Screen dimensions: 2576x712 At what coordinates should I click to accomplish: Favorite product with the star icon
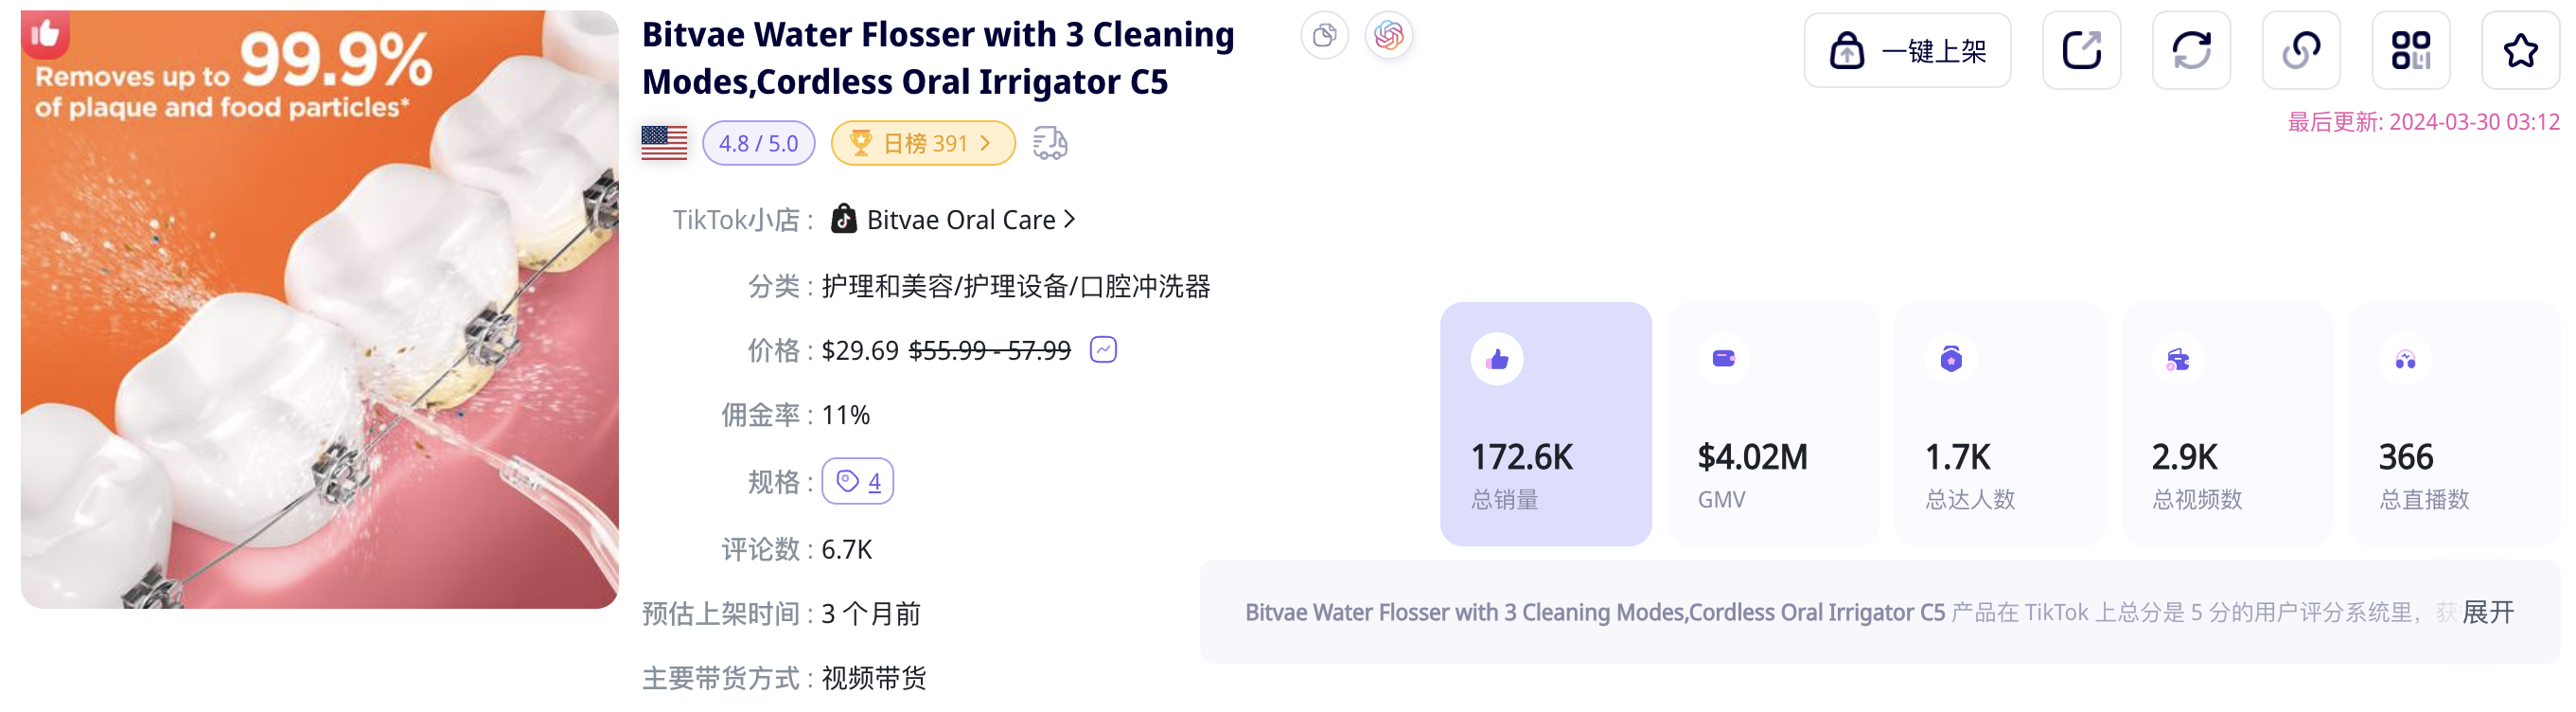click(2520, 50)
